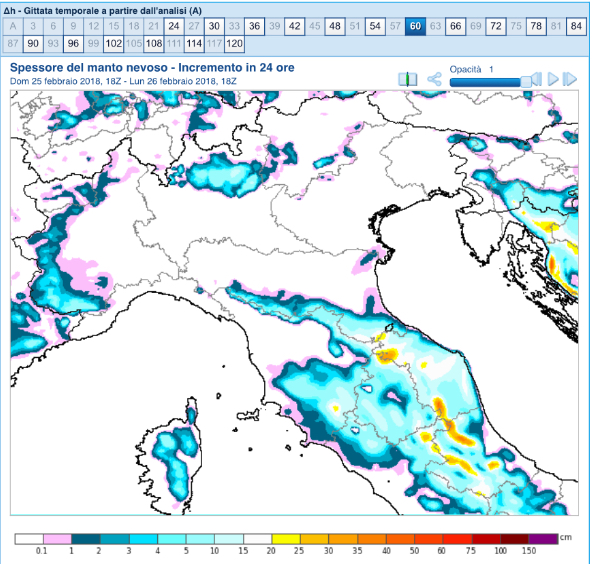Select forecast hour 24
This screenshot has width=613, height=564.
174,26
